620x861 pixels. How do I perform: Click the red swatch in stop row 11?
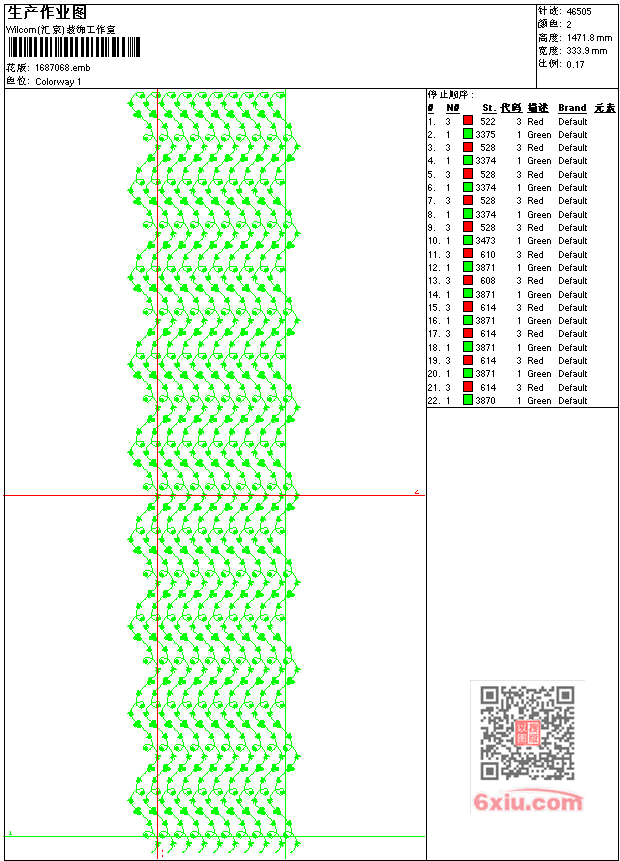(467, 254)
